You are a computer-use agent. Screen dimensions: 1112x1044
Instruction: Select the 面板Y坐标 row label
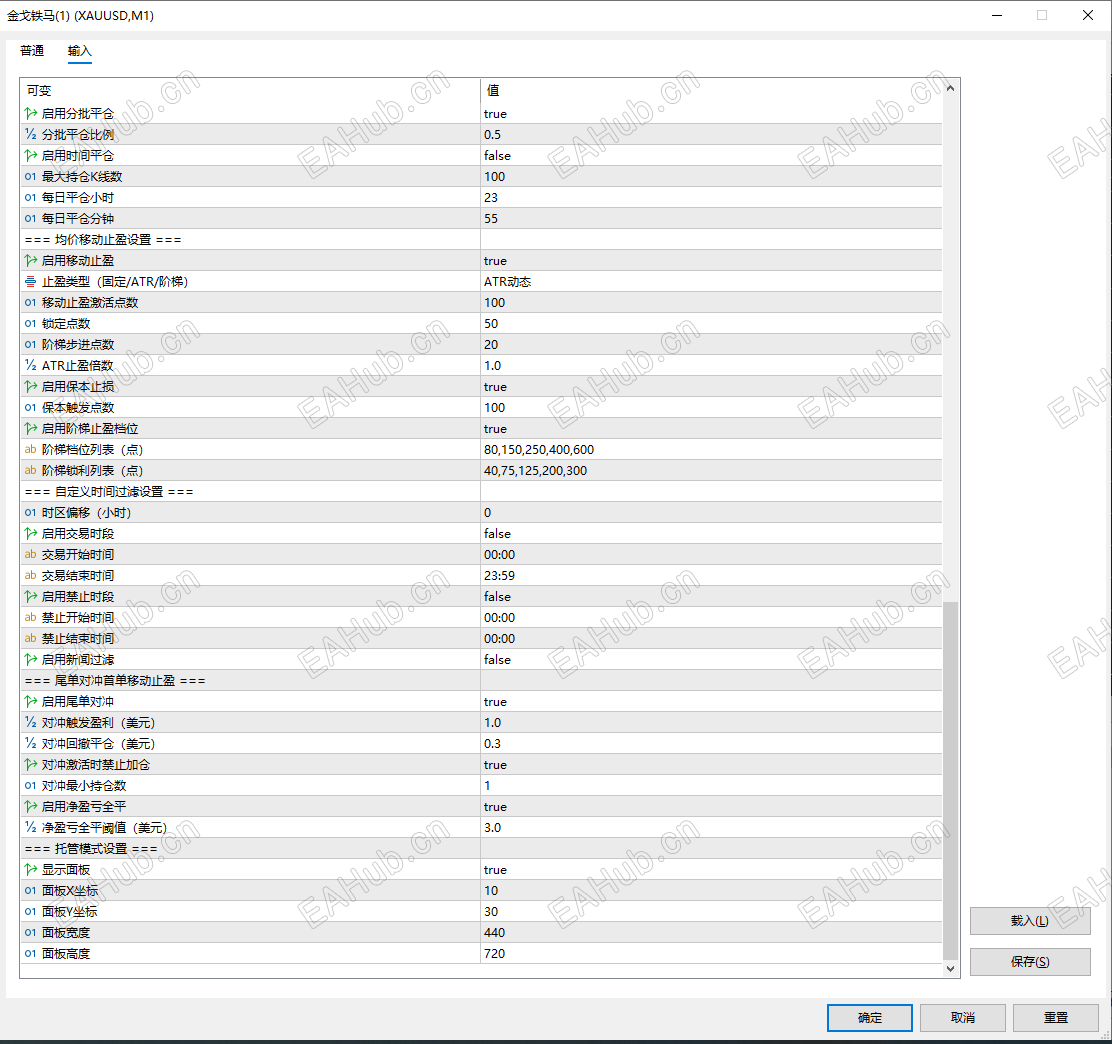coord(70,911)
